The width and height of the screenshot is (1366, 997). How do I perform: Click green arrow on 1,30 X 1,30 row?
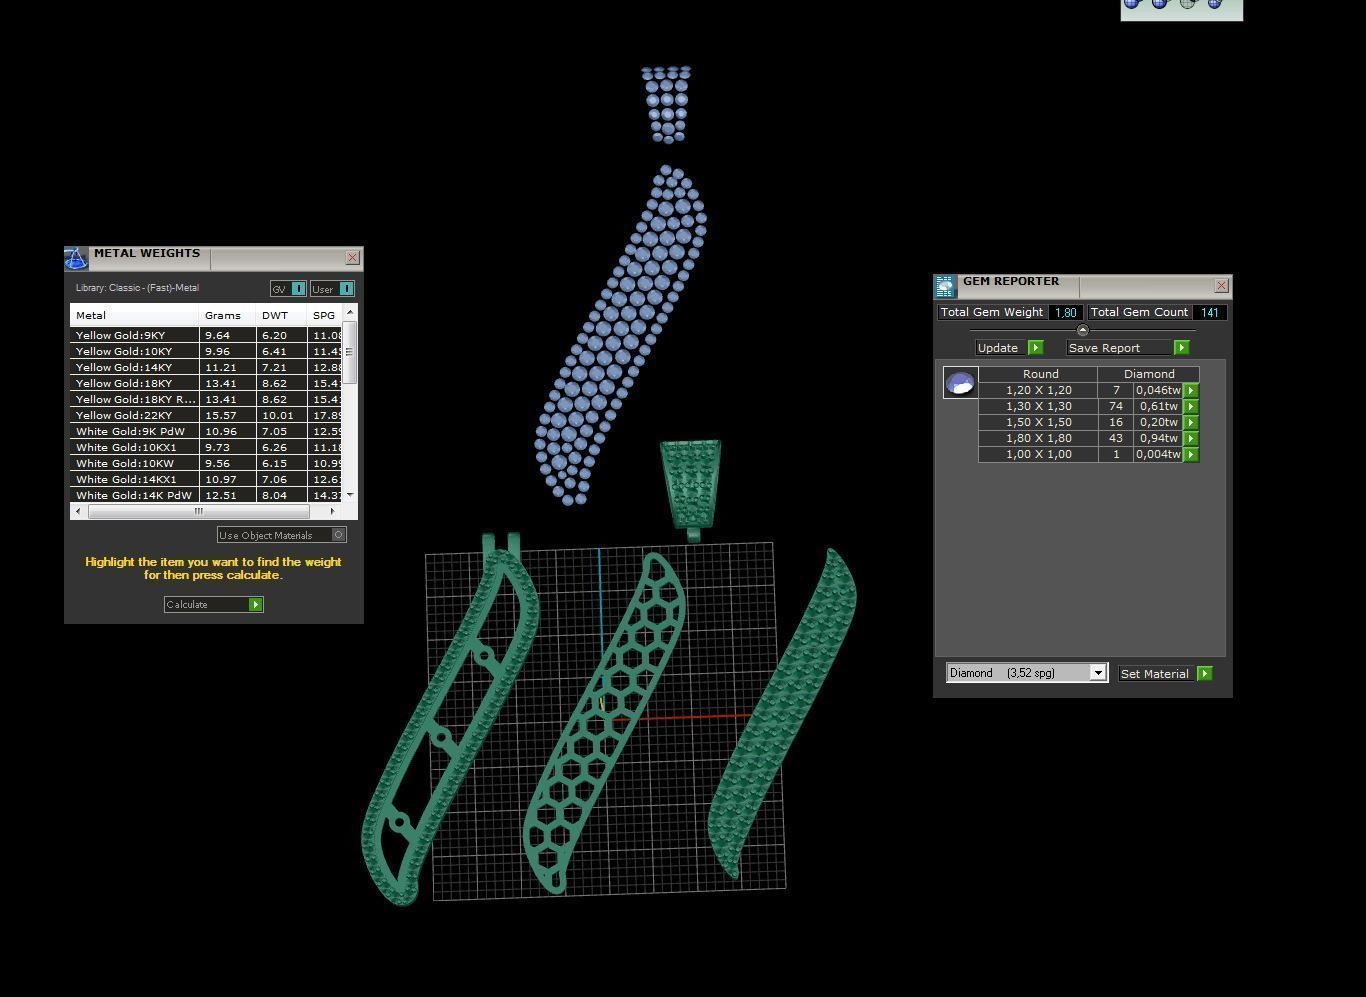tap(1191, 406)
